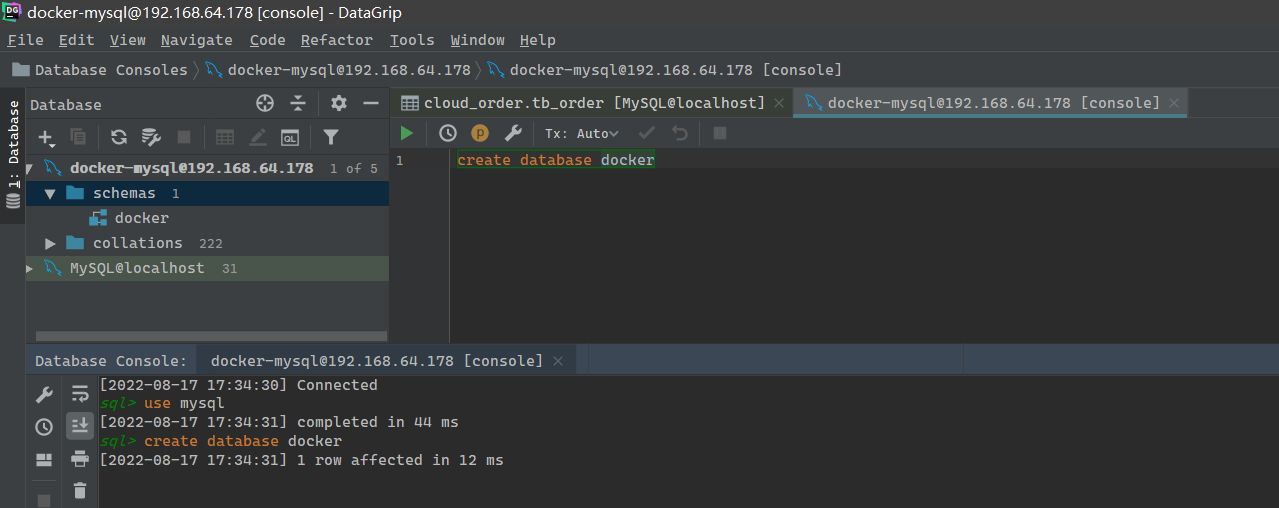Click the green Execute run button
The image size is (1279, 508).
406,133
